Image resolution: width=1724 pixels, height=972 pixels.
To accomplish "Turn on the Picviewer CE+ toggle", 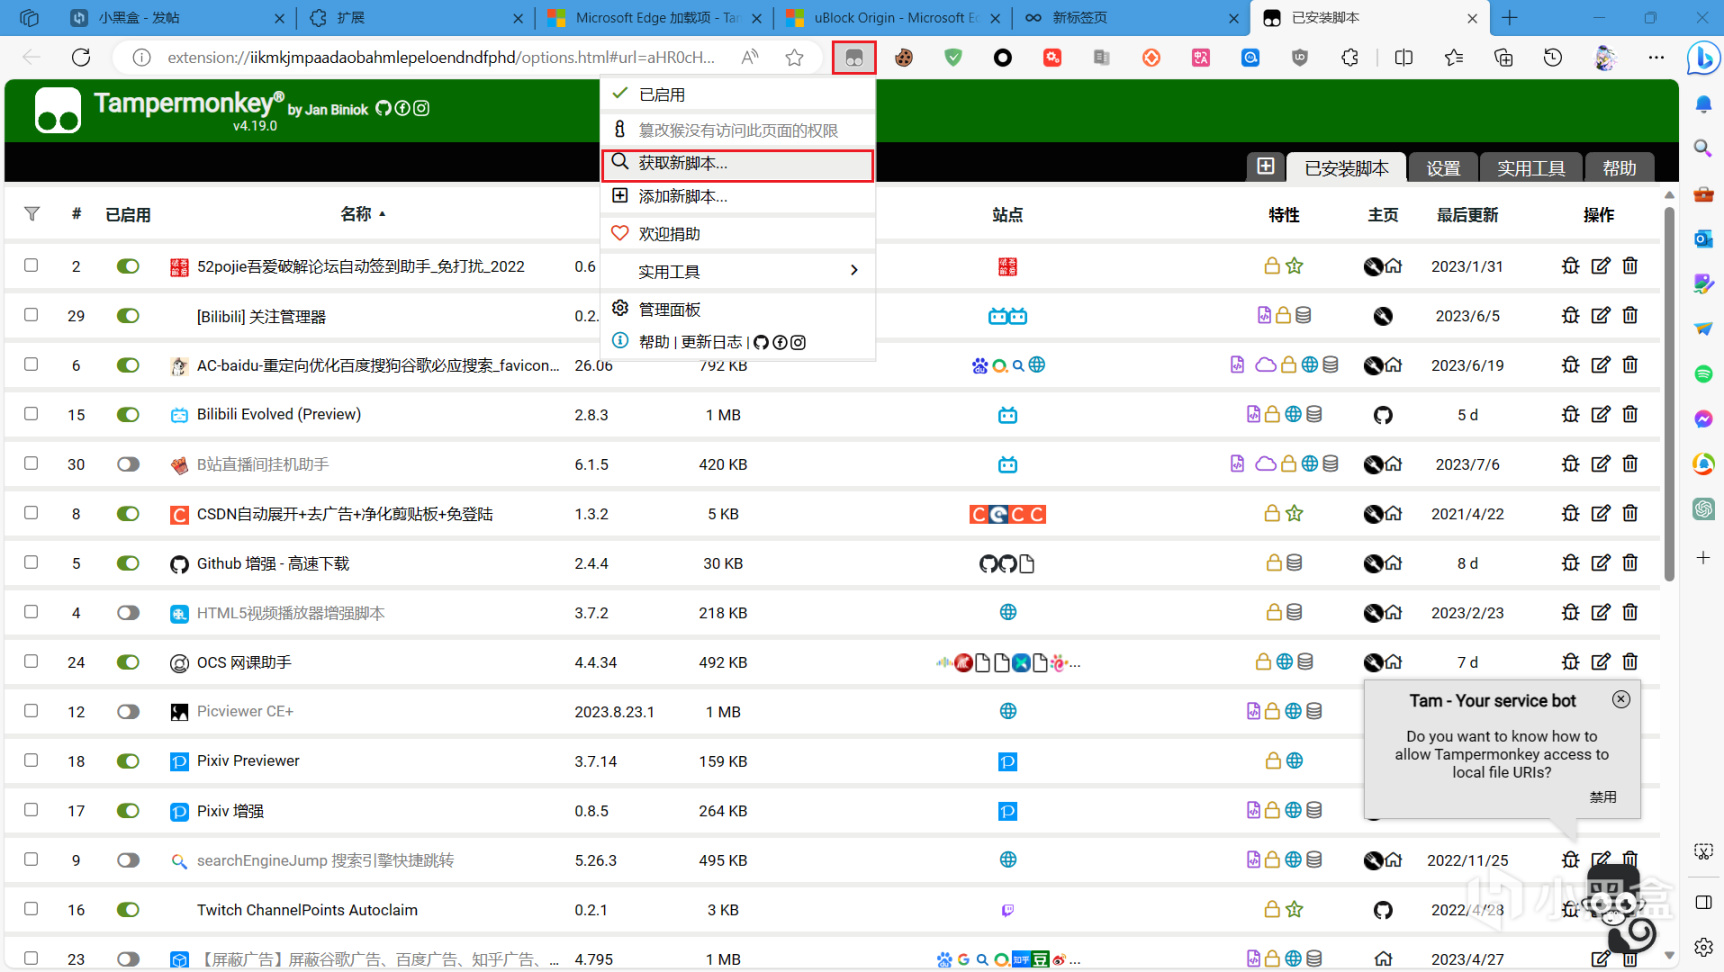I will coord(128,711).
